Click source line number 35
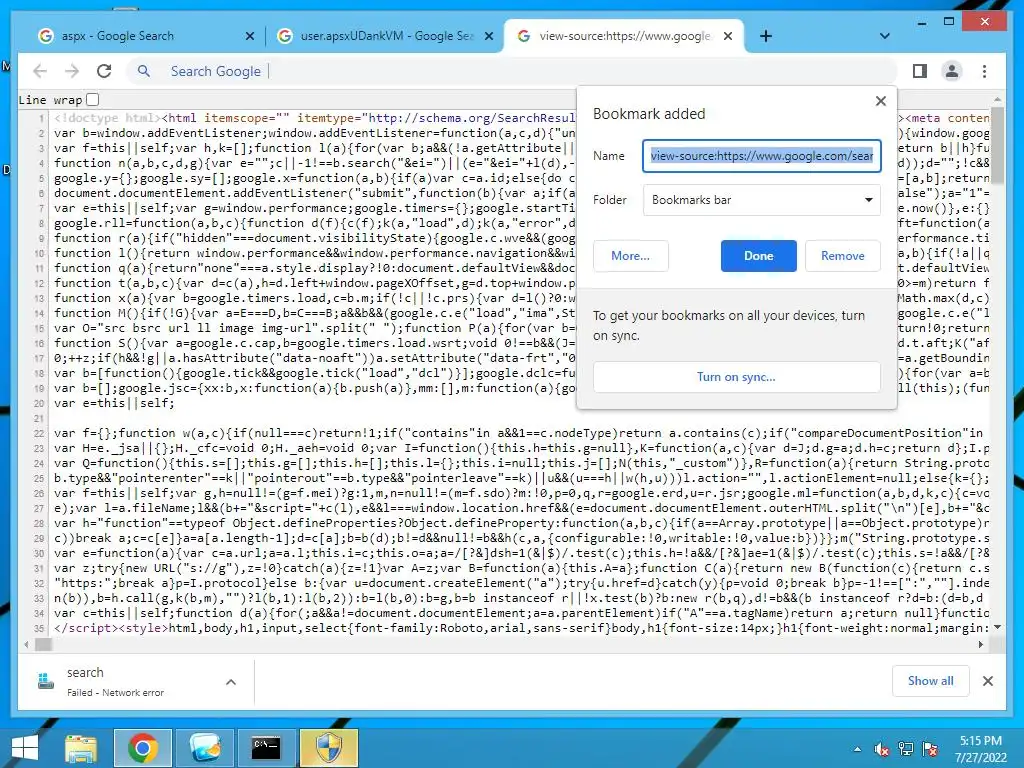The width and height of the screenshot is (1024, 768). [39, 629]
